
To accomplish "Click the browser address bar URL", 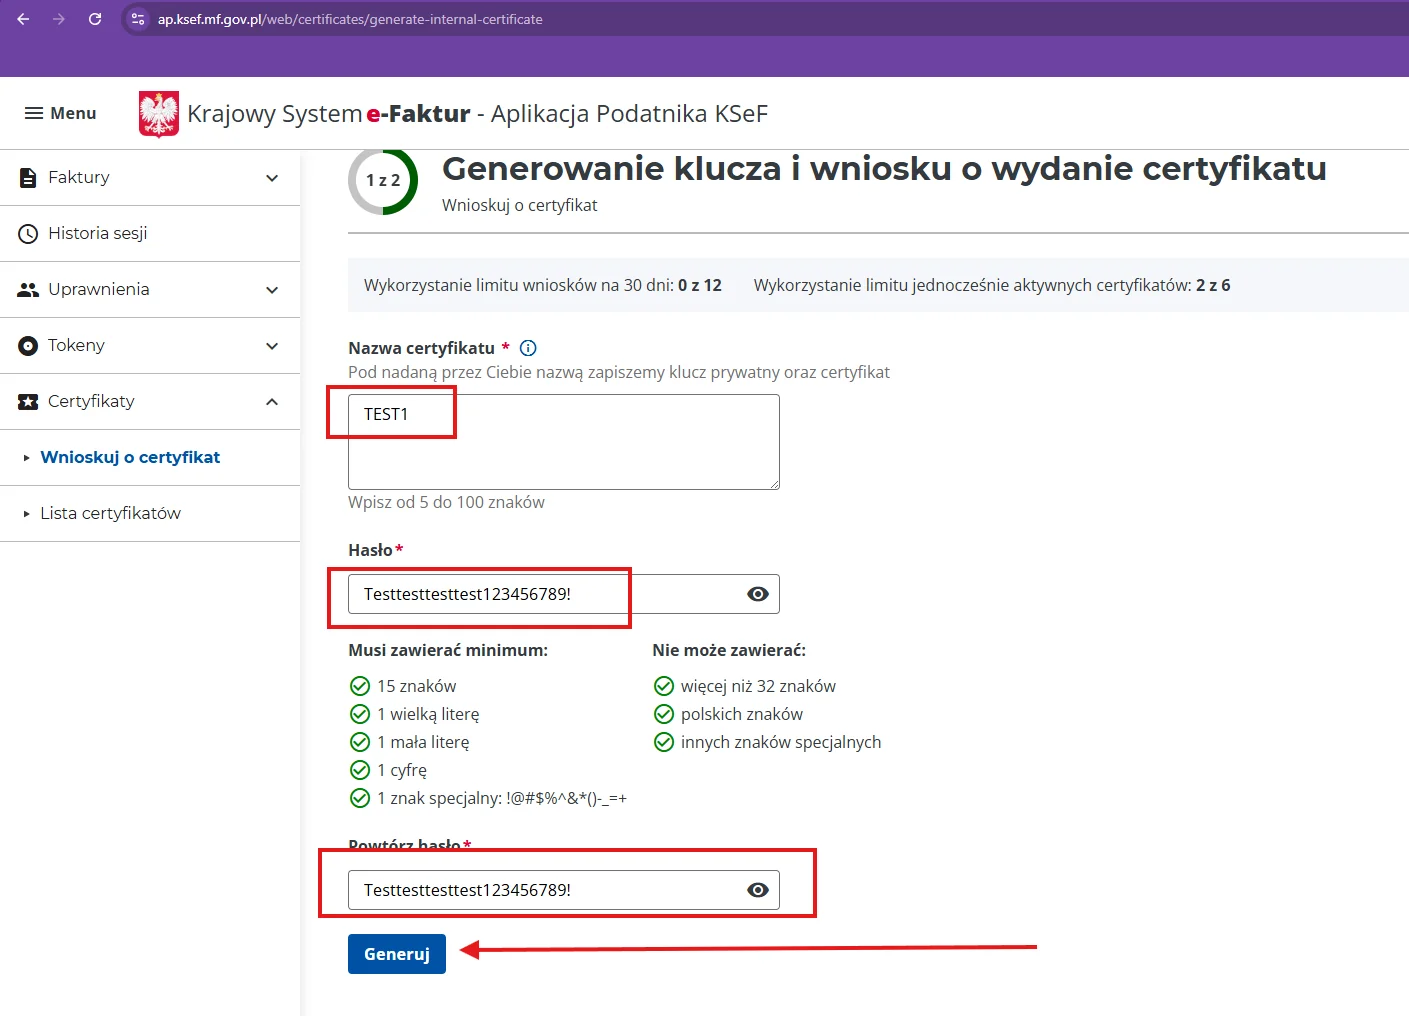I will [x=350, y=19].
